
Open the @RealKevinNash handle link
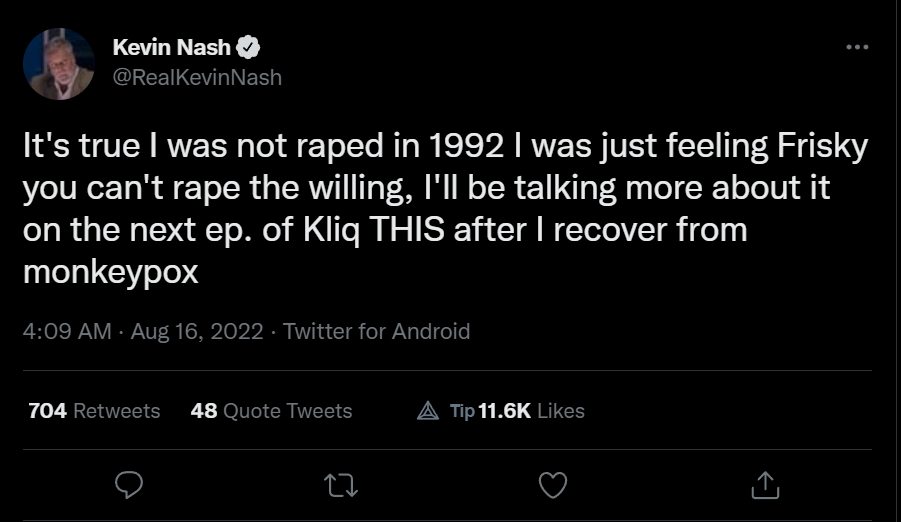pyautogui.click(x=197, y=77)
